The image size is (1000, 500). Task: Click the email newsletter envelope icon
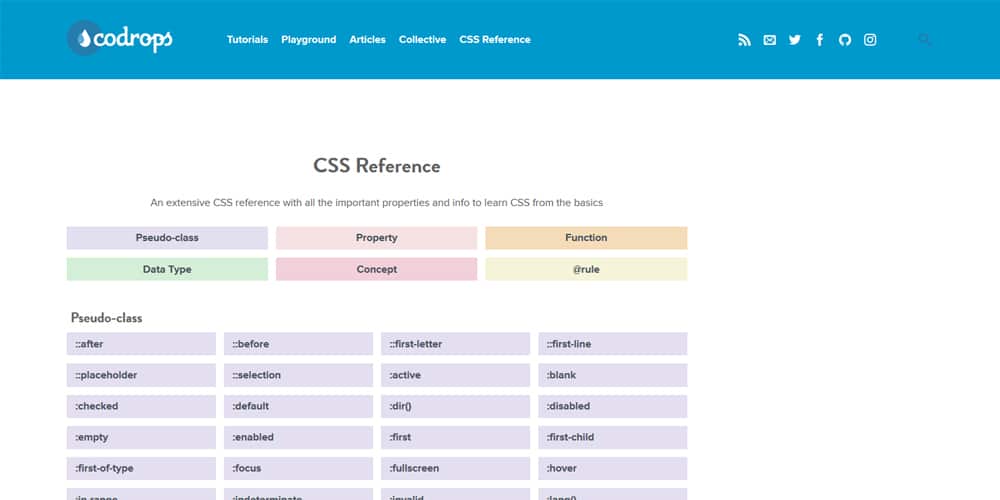[770, 40]
